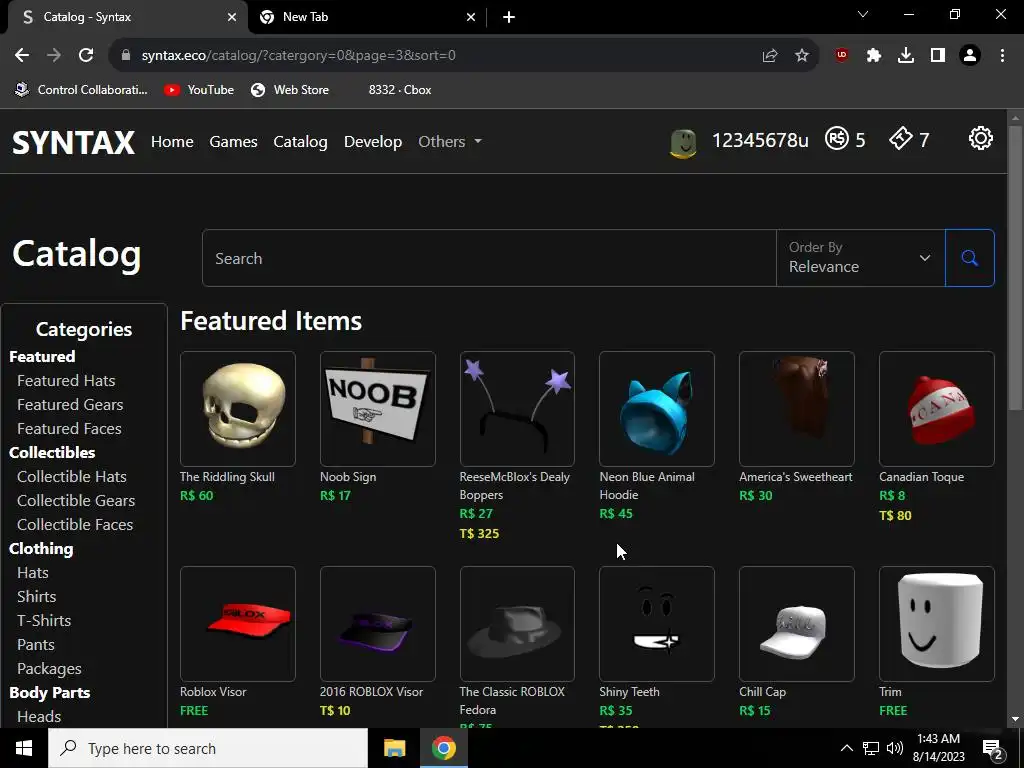
Task: Toggle the Chrome side panel icon
Action: coord(938,56)
